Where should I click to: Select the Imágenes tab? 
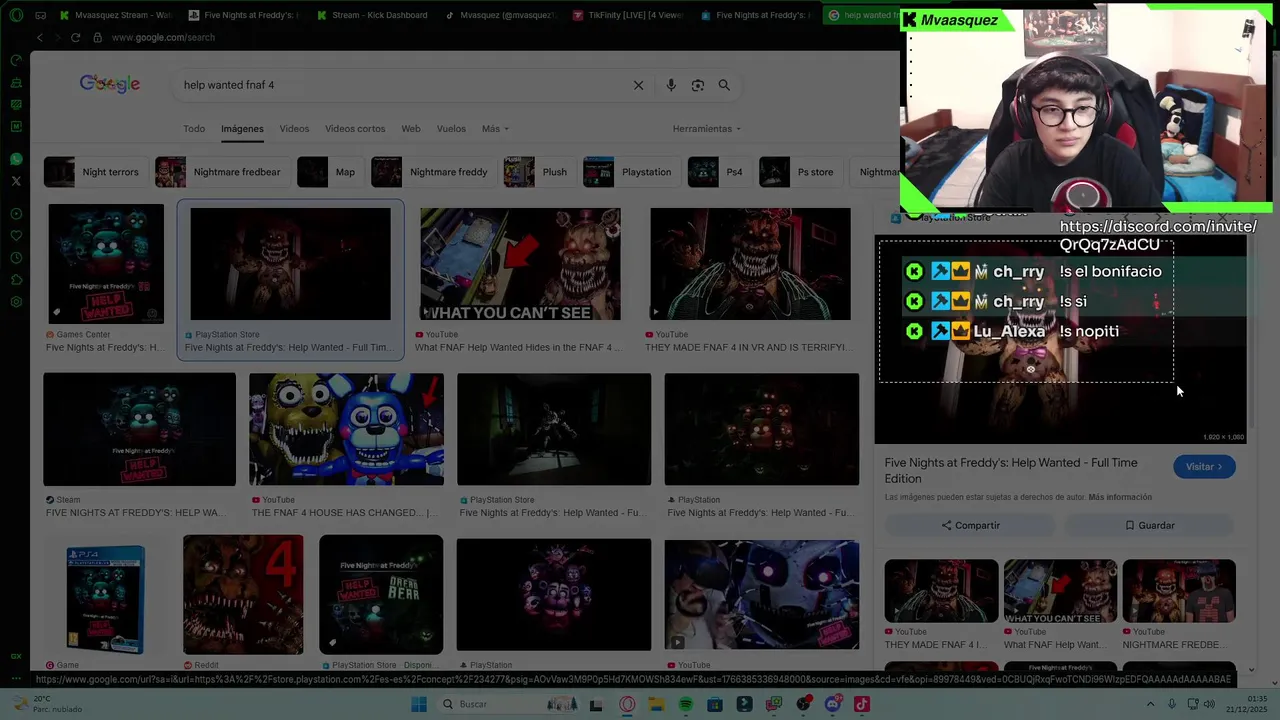coord(242,129)
